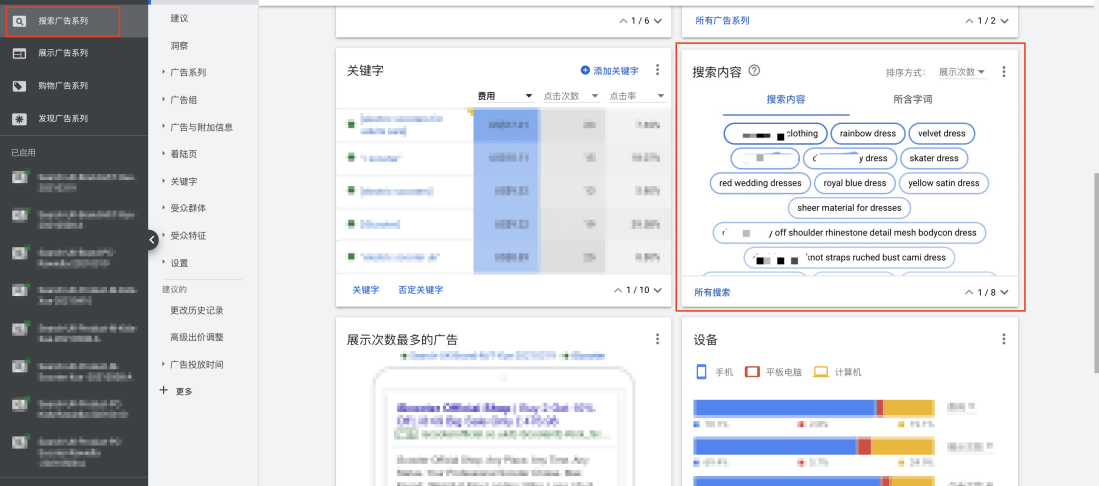Screen dimensions: 1099x486
Task: Click the display campaign icon
Action: pos(20,53)
